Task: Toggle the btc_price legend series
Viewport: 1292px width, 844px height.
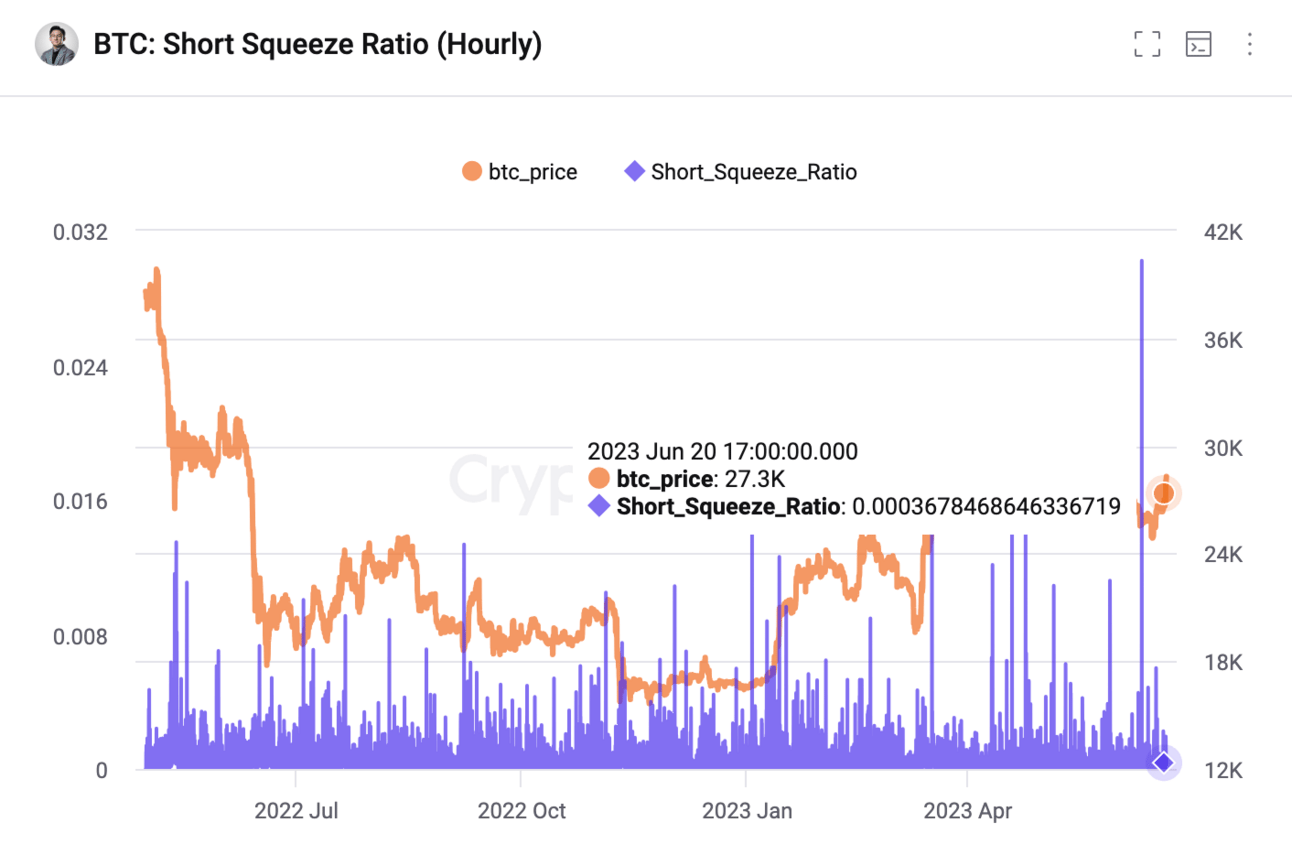Action: (520, 171)
